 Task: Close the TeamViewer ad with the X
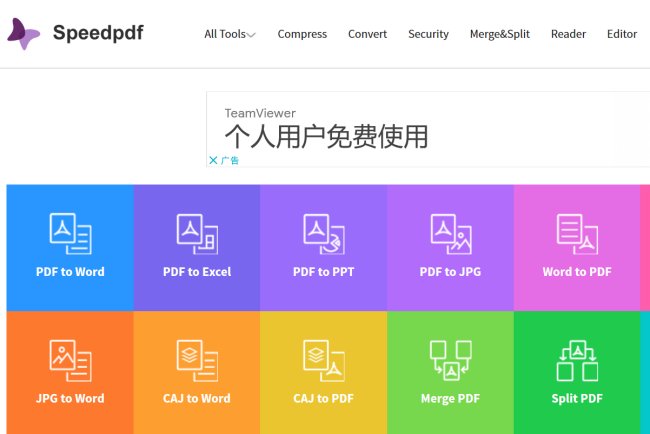click(x=213, y=160)
